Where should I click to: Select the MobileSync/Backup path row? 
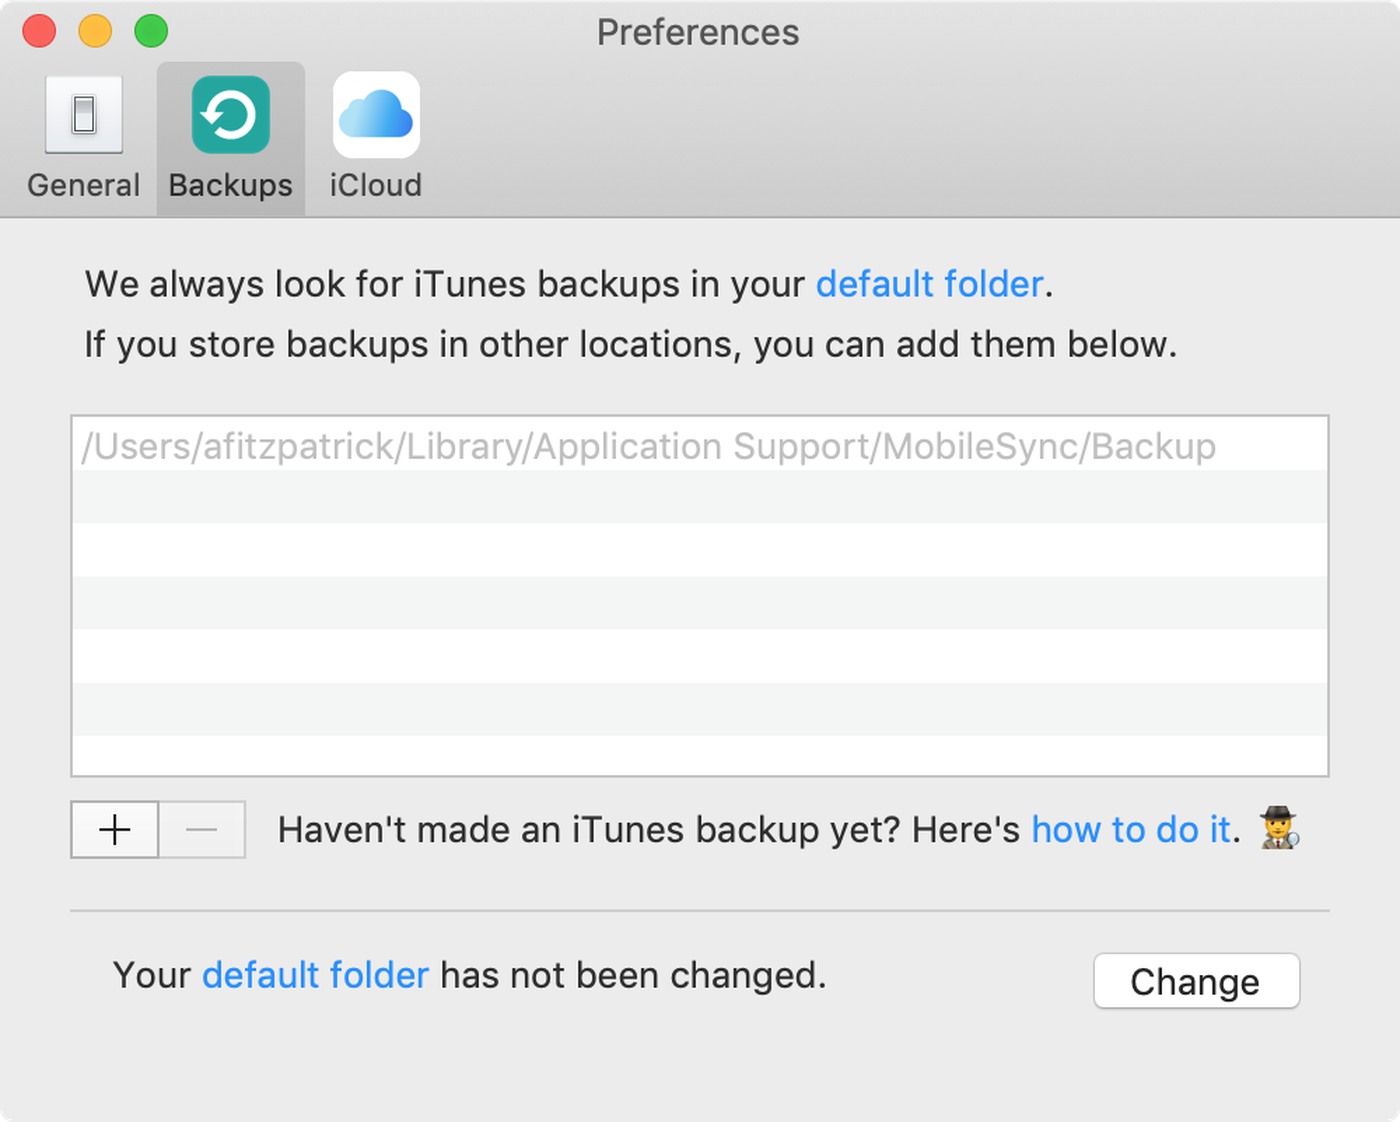pos(648,446)
